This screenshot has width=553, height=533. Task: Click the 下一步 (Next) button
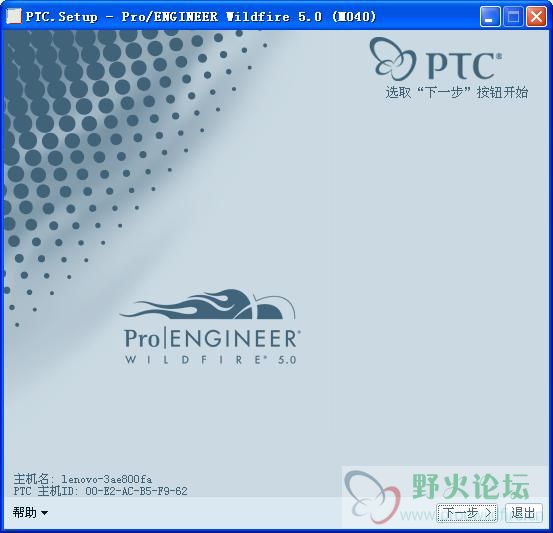pyautogui.click(x=467, y=513)
